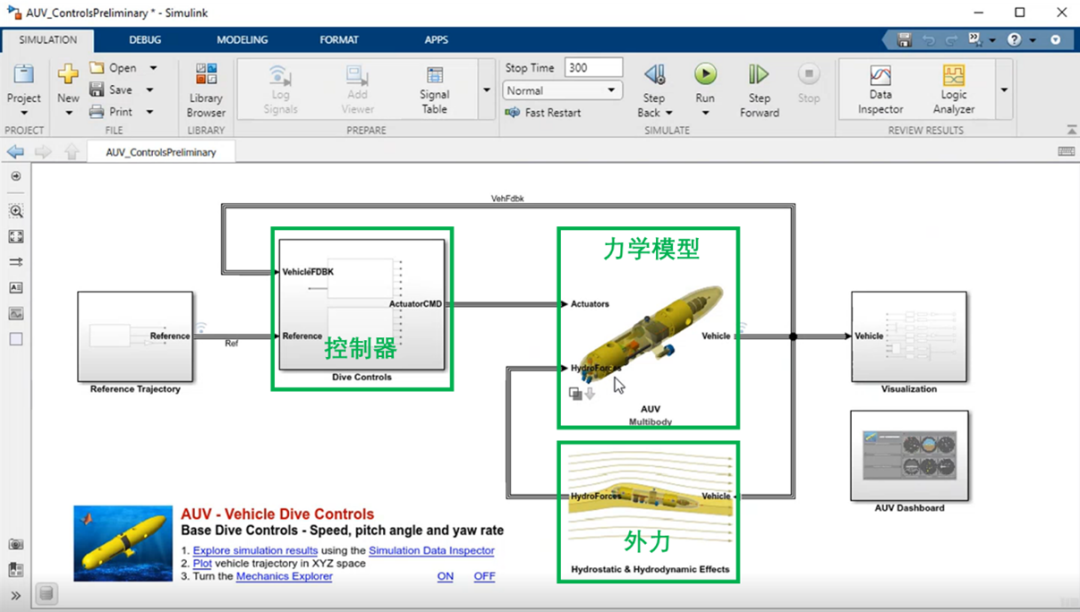Viewport: 1080px width, 612px height.
Task: Open the Help question mark icon
Action: (1014, 40)
